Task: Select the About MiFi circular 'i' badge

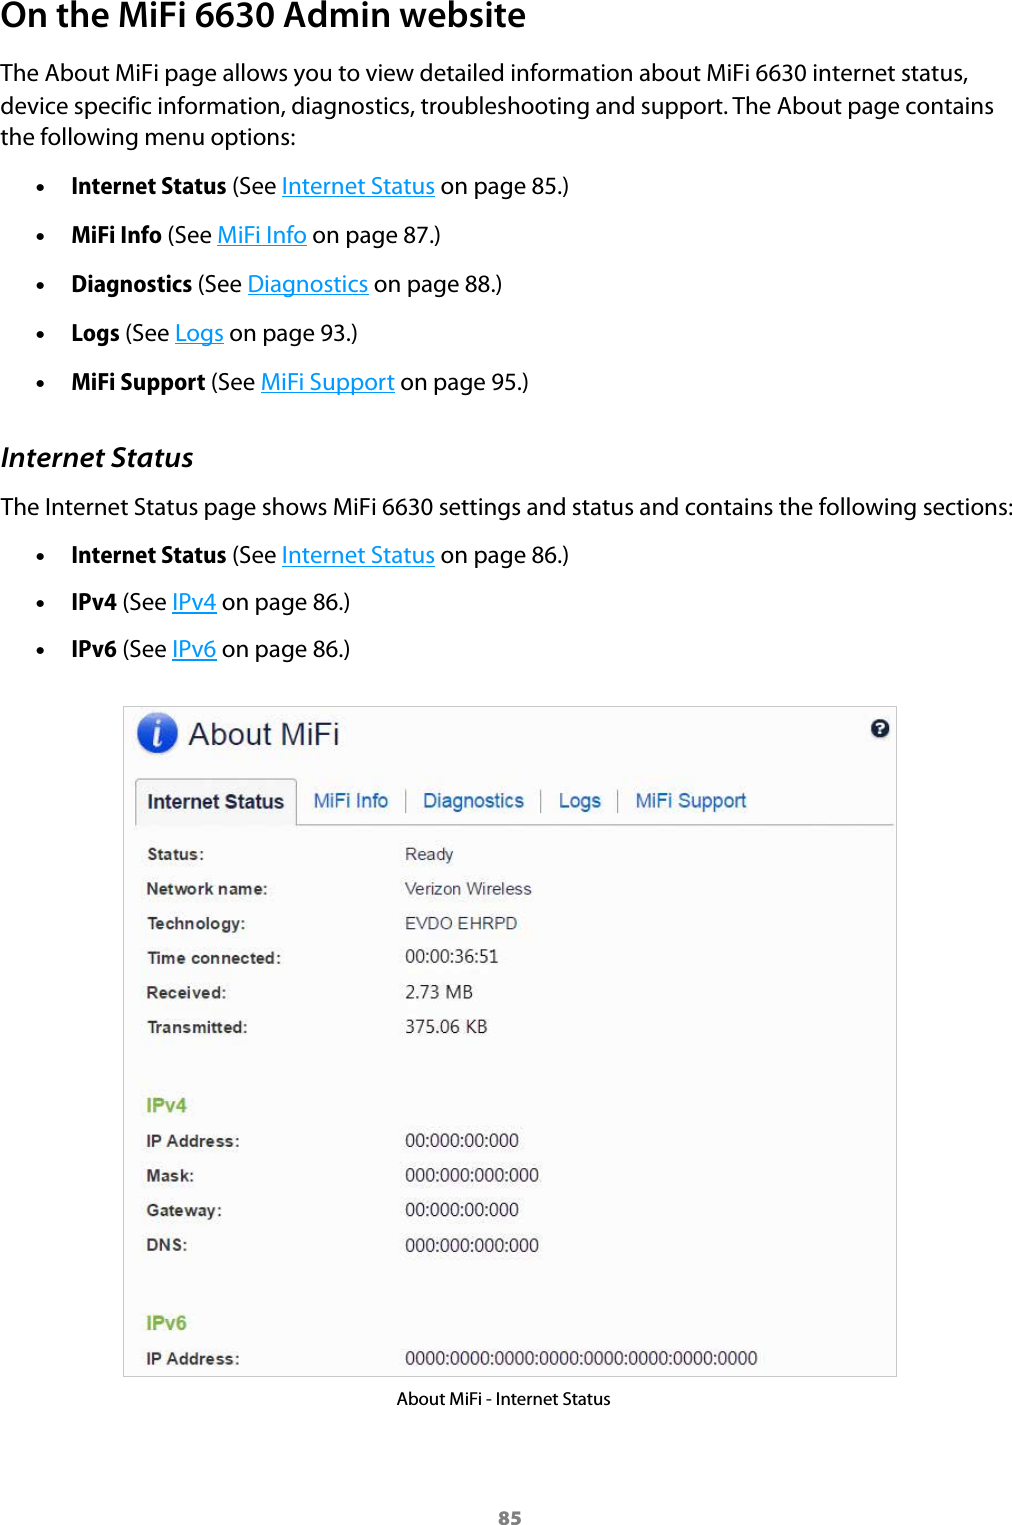Action: [157, 733]
